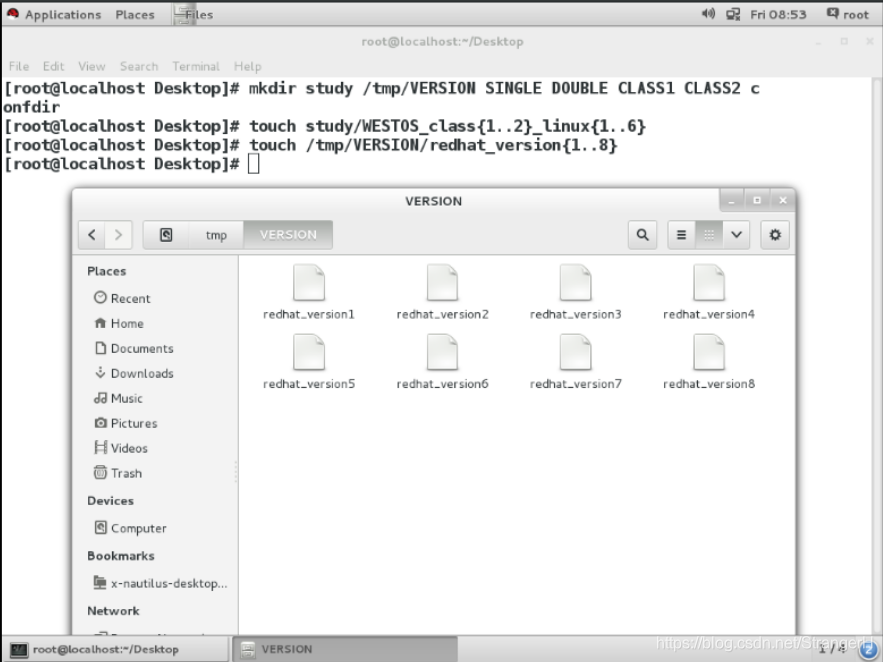Open Downloads in sidebar
The width and height of the screenshot is (883, 662).
[134, 373]
